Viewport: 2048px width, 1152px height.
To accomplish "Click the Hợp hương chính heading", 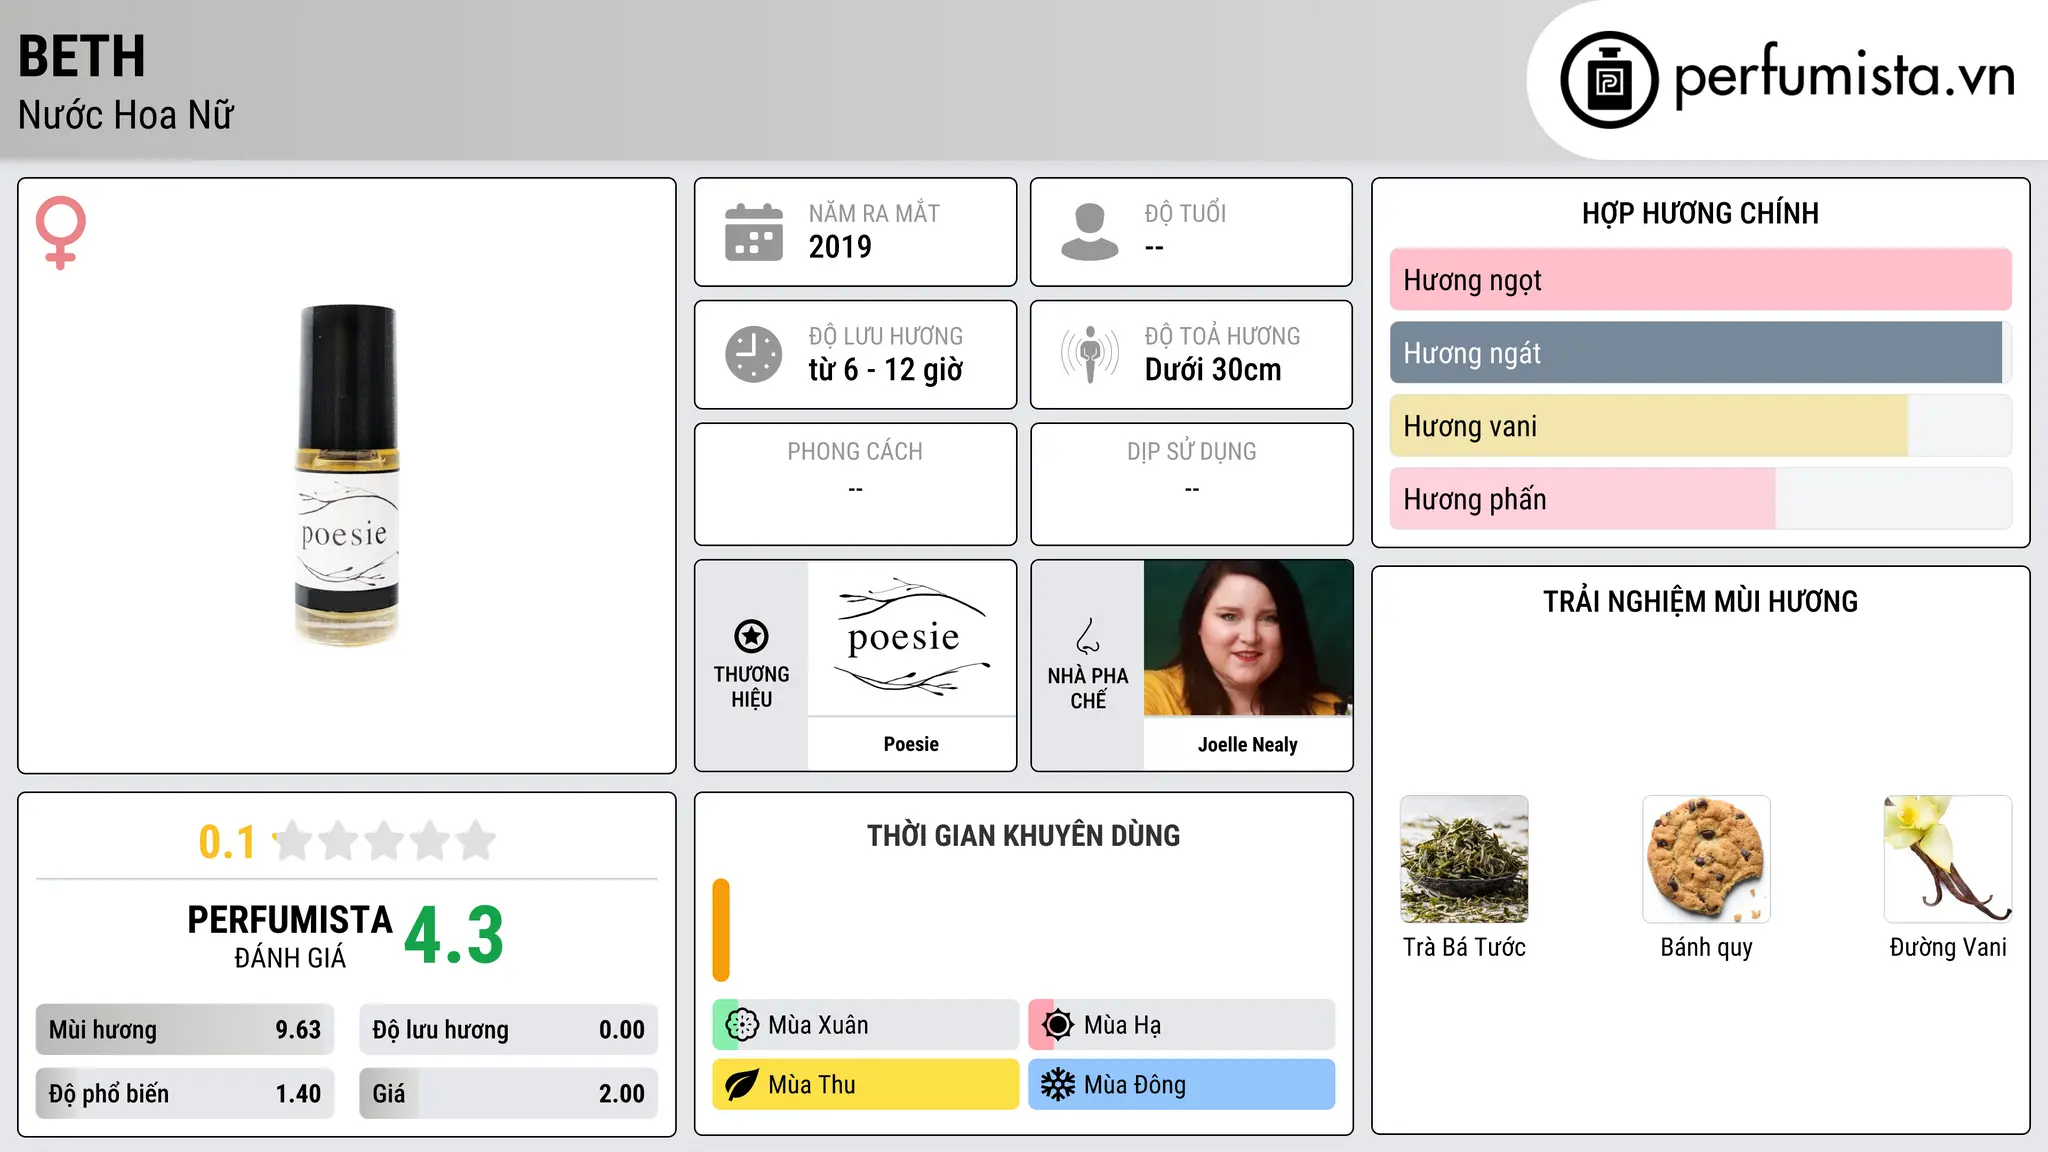I will coord(1700,213).
